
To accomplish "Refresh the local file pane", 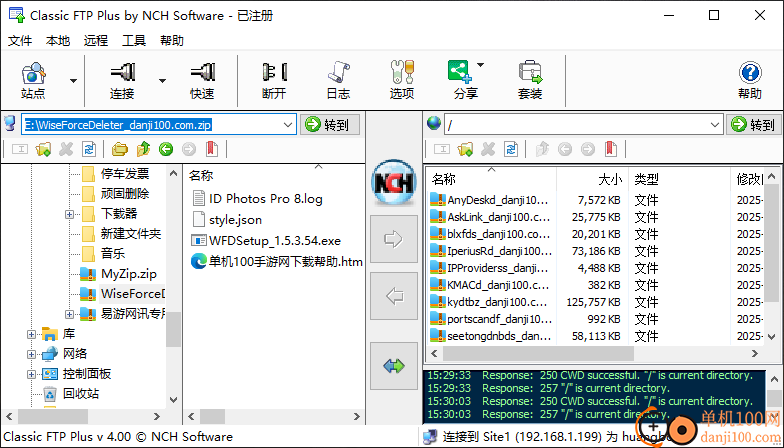I will click(89, 149).
